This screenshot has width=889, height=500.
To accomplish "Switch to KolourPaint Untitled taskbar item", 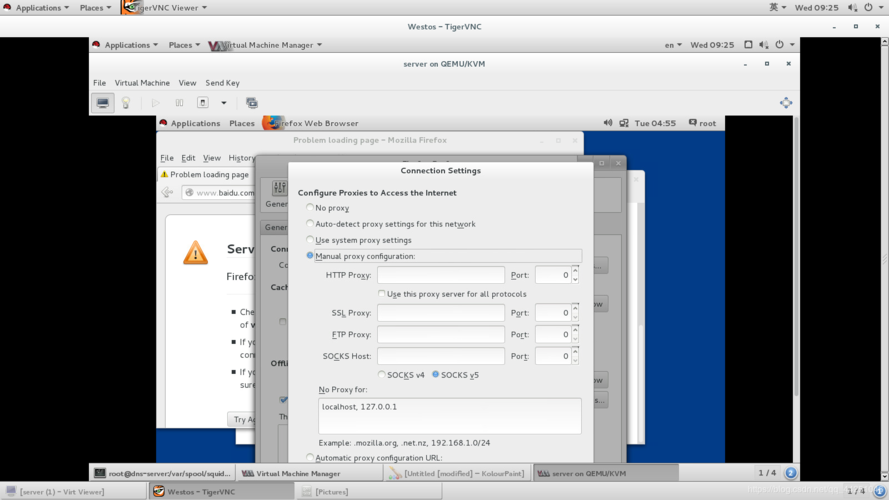I will click(x=458, y=473).
